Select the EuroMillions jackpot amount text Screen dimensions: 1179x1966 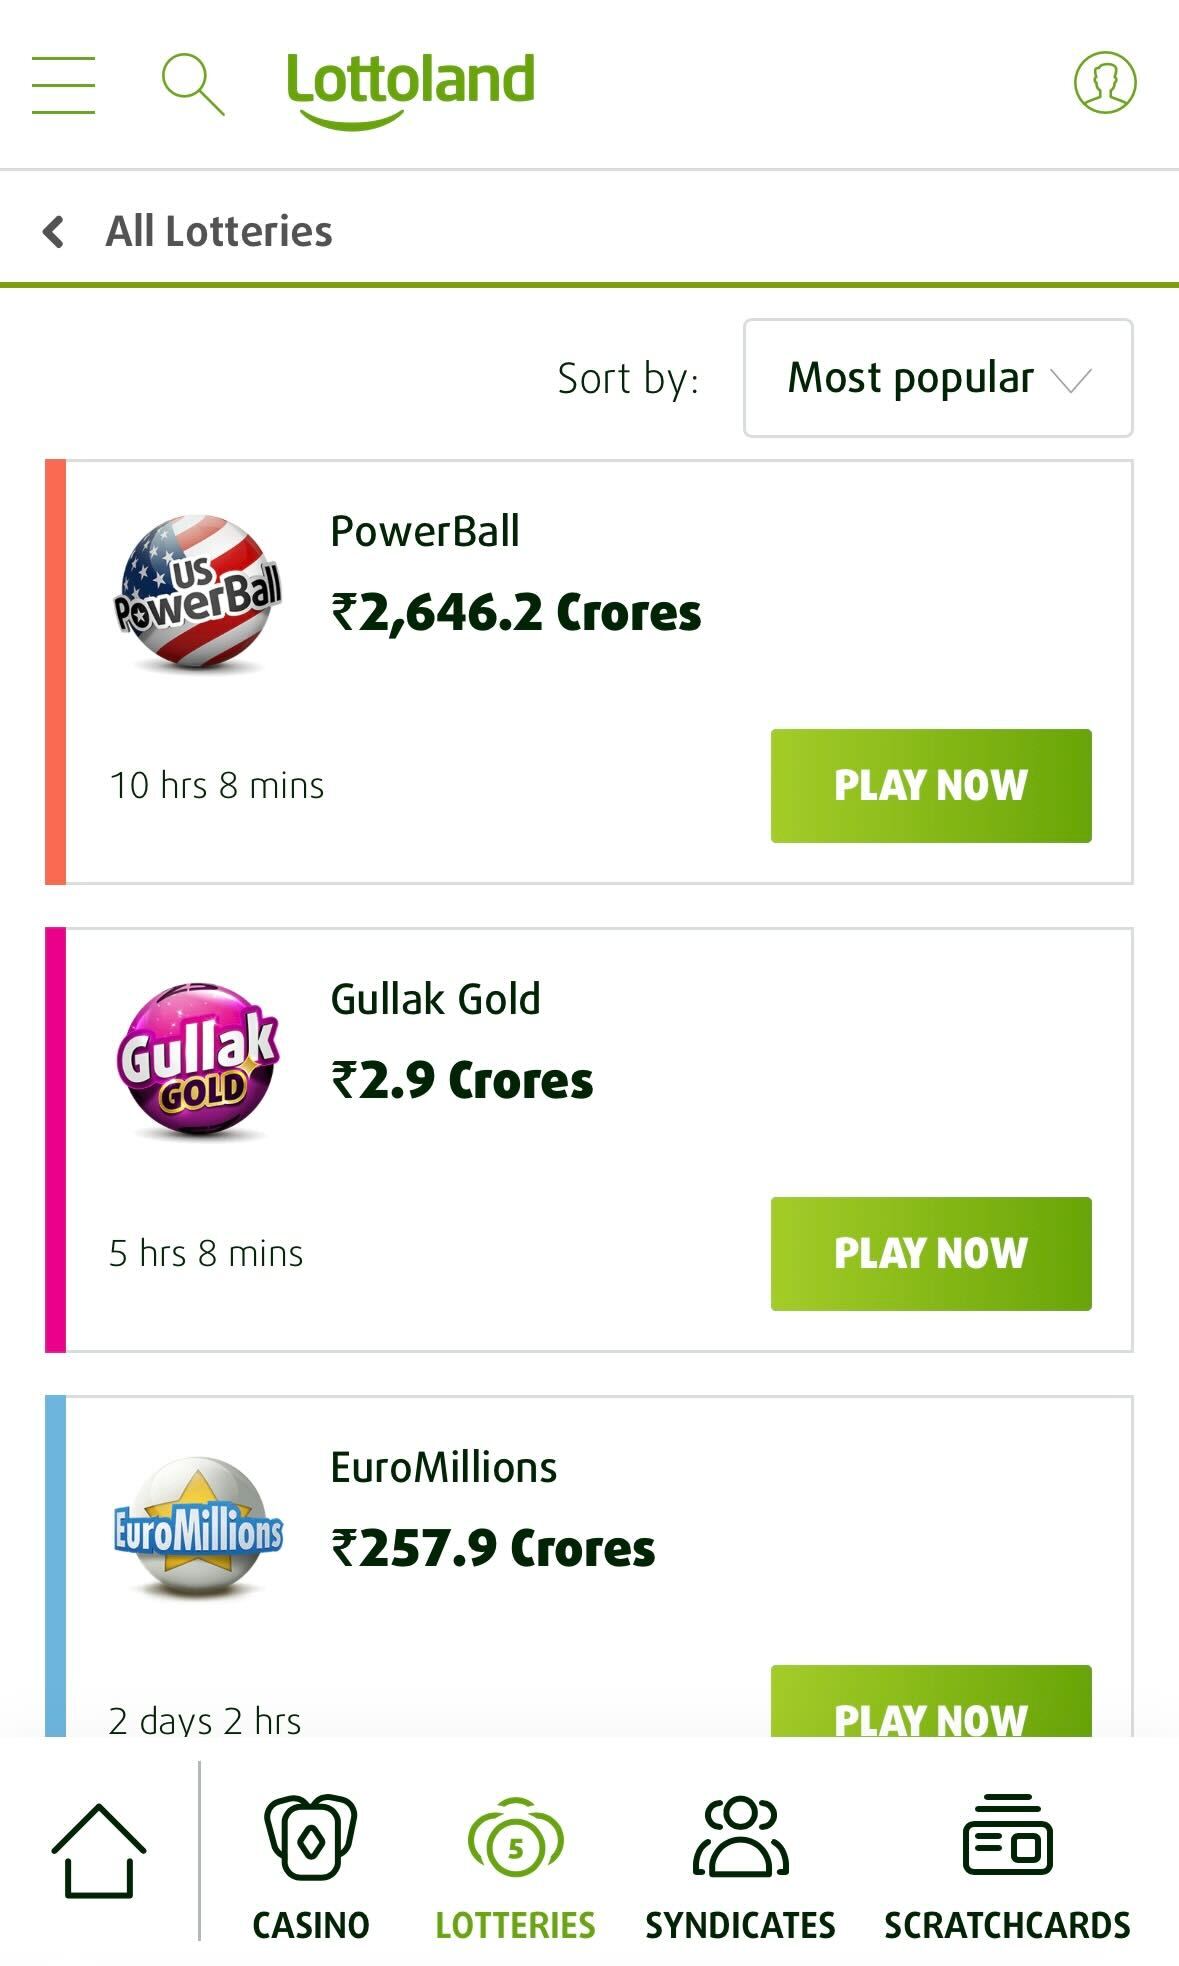(494, 1548)
